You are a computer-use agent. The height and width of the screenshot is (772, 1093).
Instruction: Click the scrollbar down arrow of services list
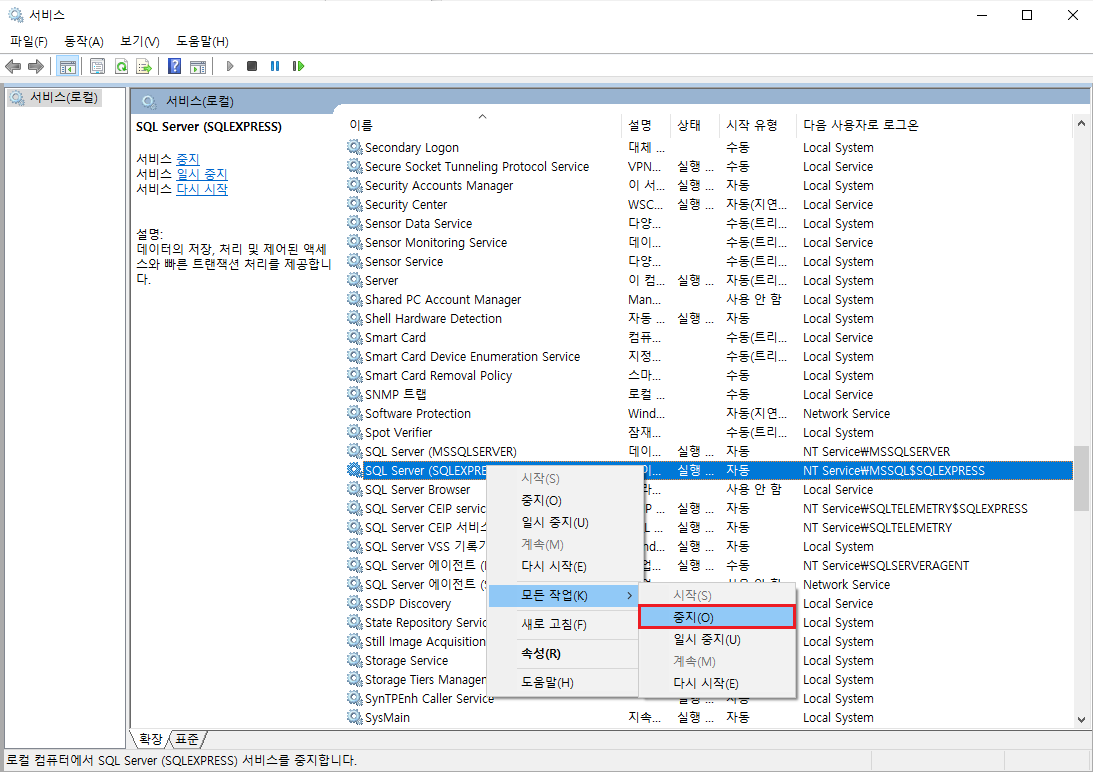[x=1081, y=720]
